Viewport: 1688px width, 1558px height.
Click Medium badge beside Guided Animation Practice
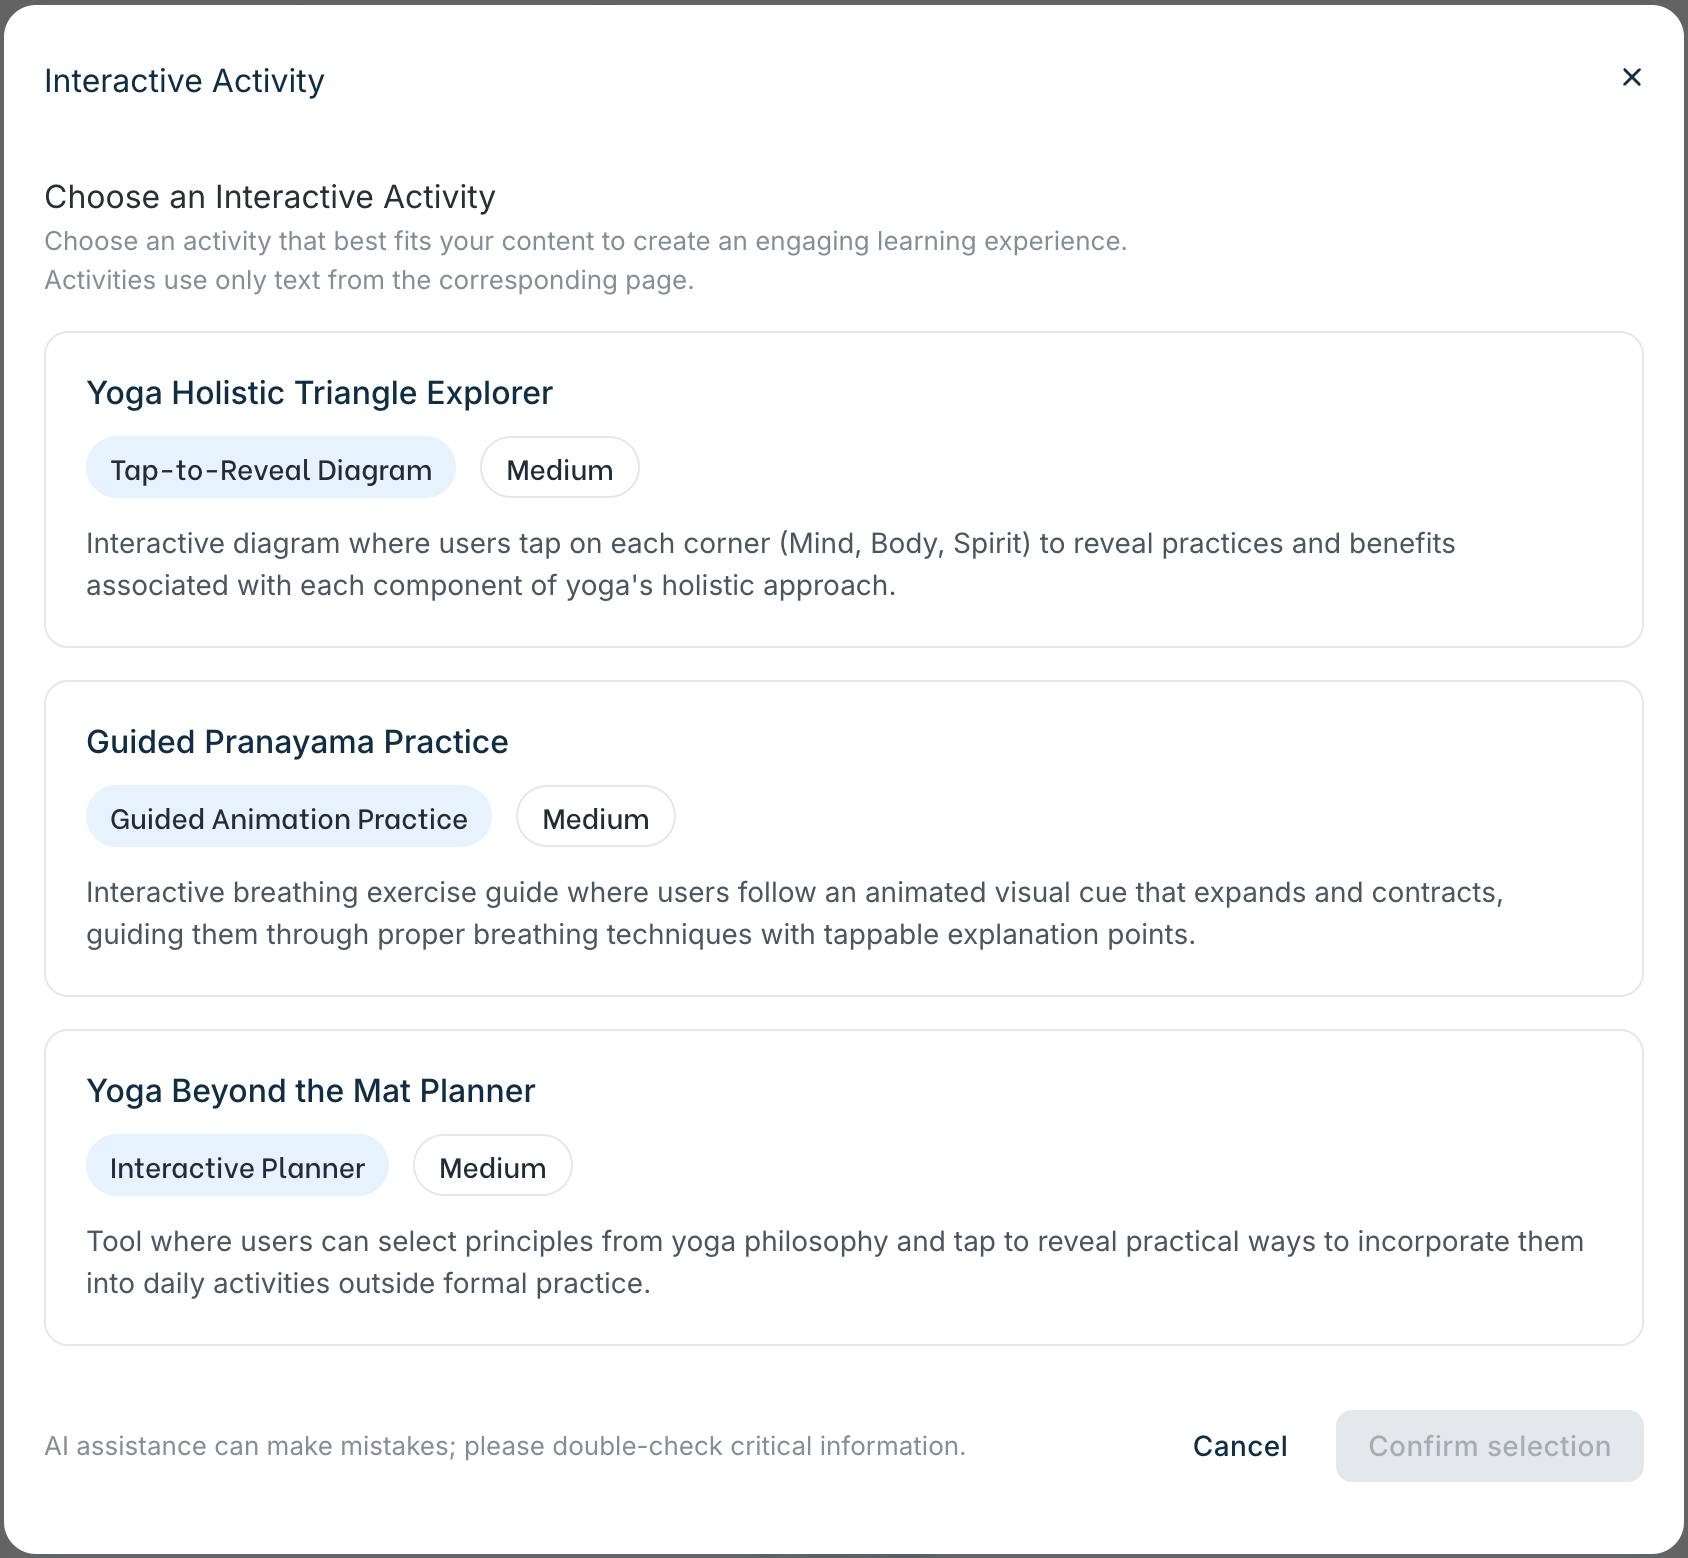(x=595, y=818)
